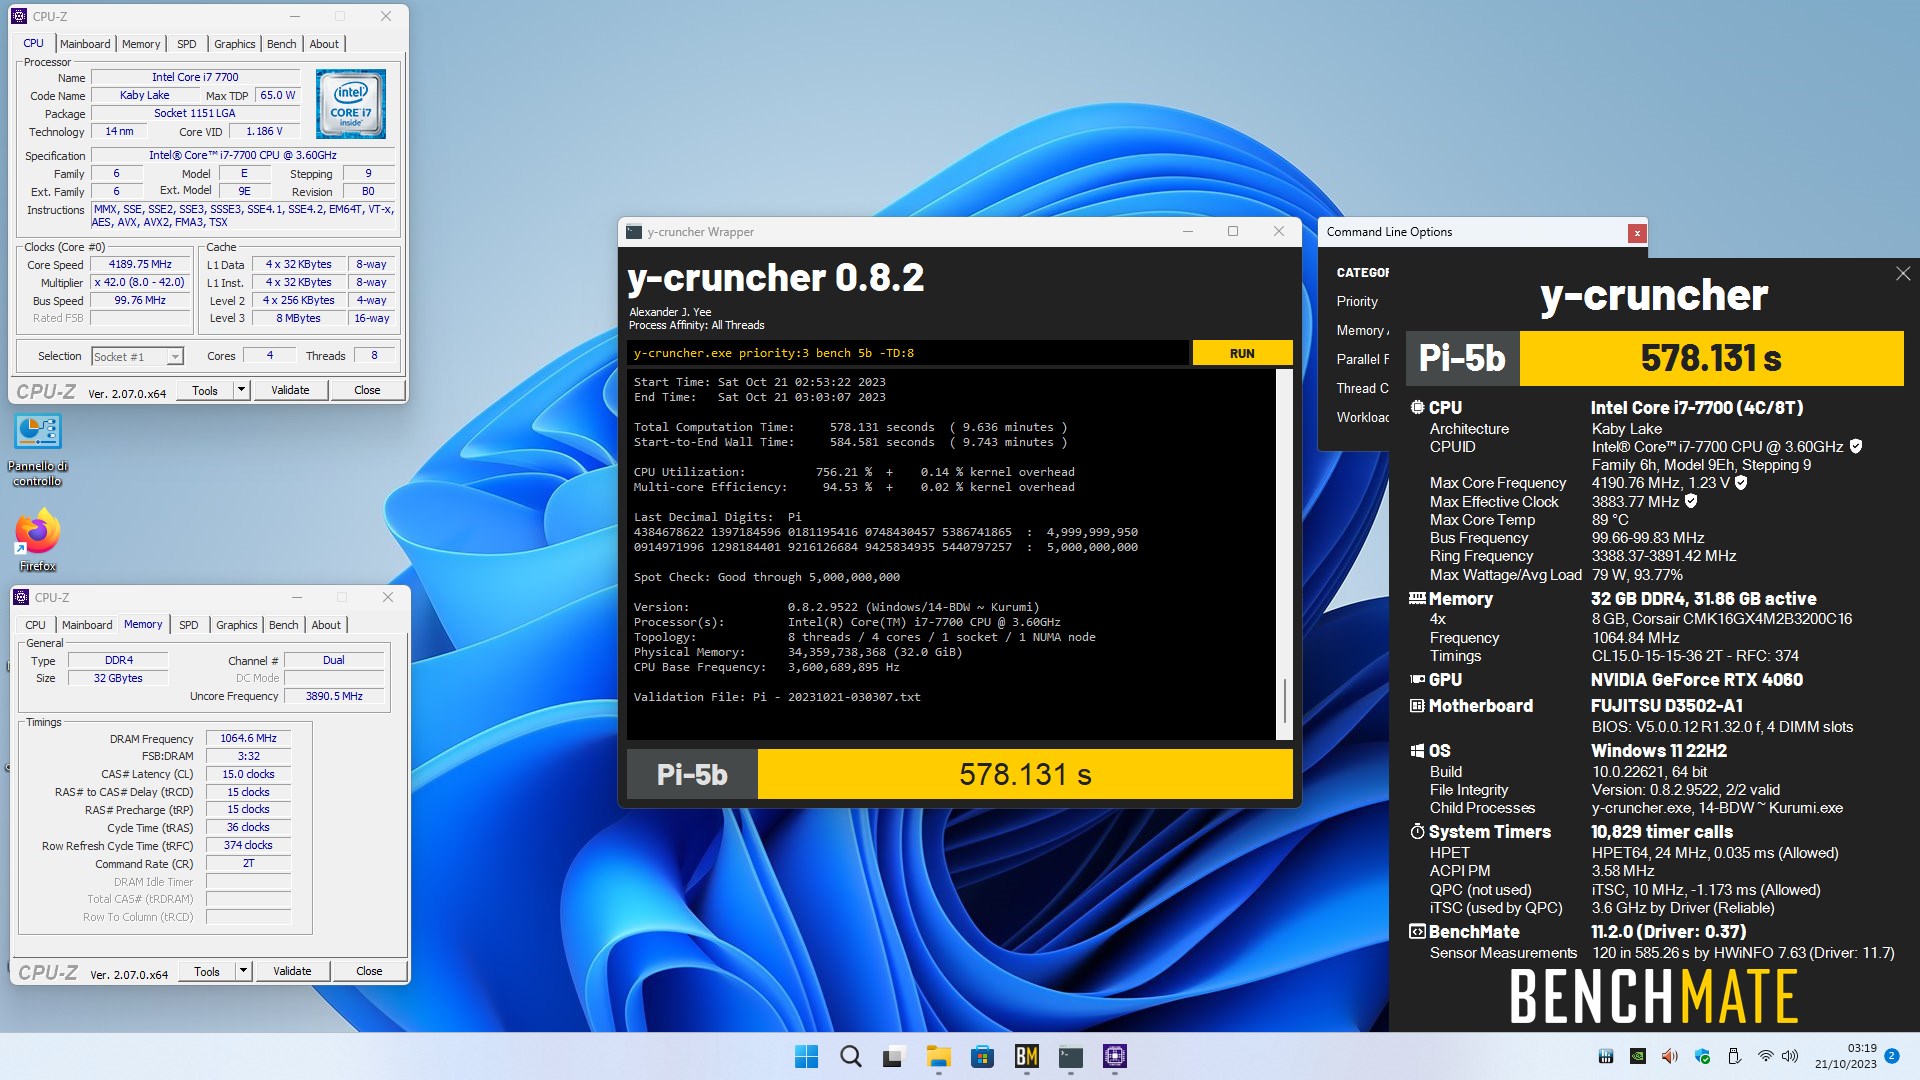Open SPD tab in the memory CPU-Z window

pyautogui.click(x=189, y=625)
